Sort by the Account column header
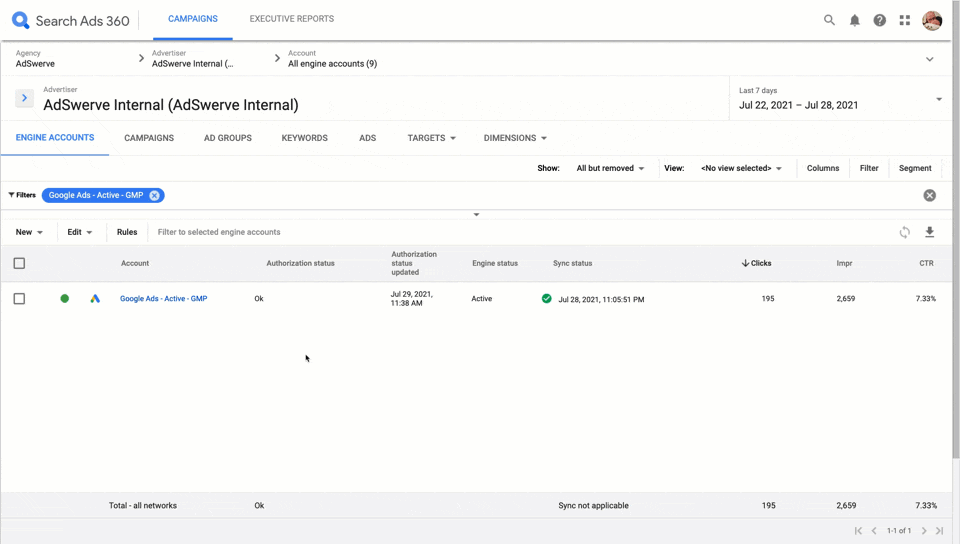 coord(135,263)
